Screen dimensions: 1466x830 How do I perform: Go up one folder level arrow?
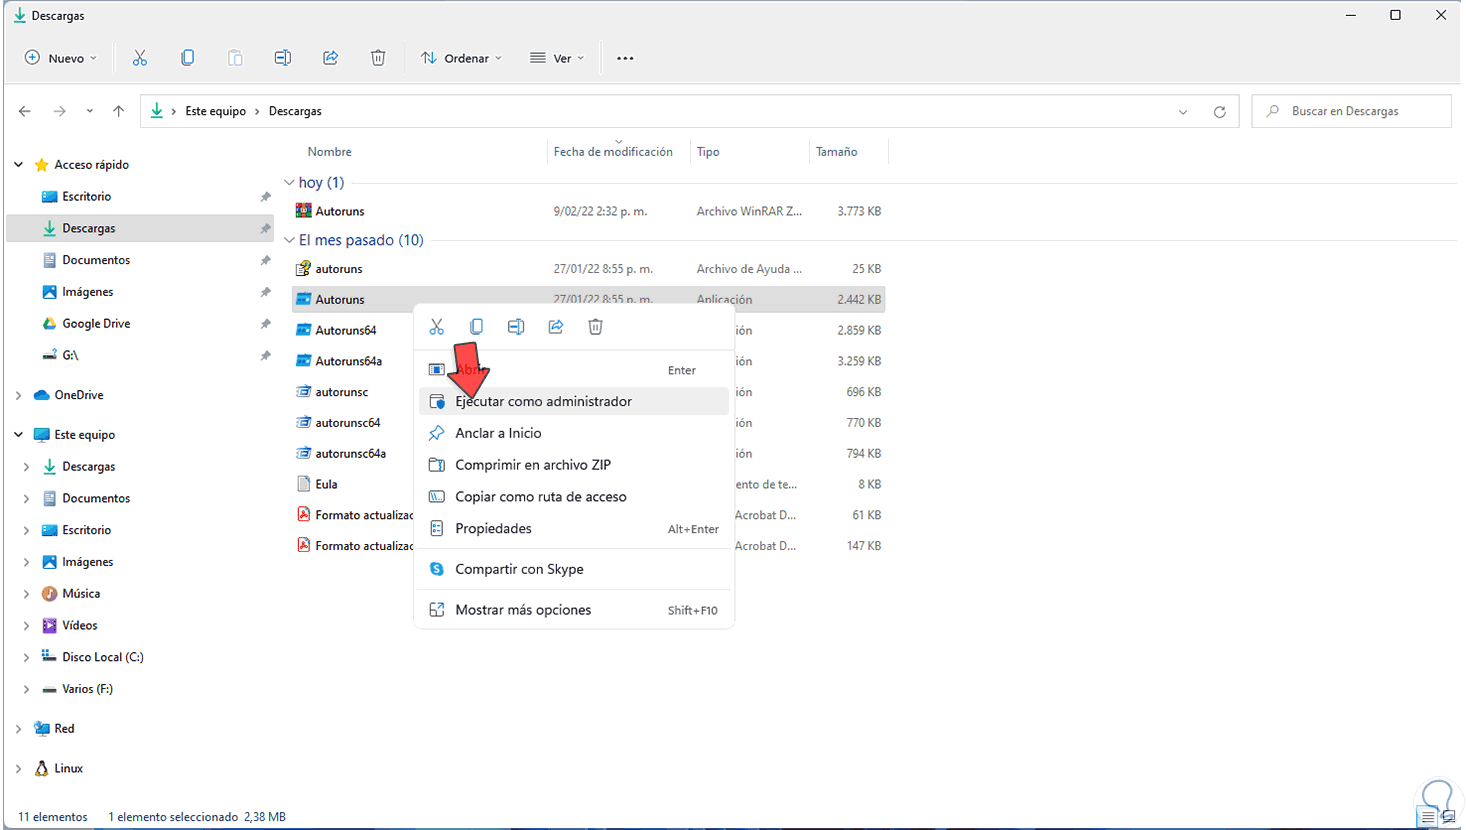[119, 111]
